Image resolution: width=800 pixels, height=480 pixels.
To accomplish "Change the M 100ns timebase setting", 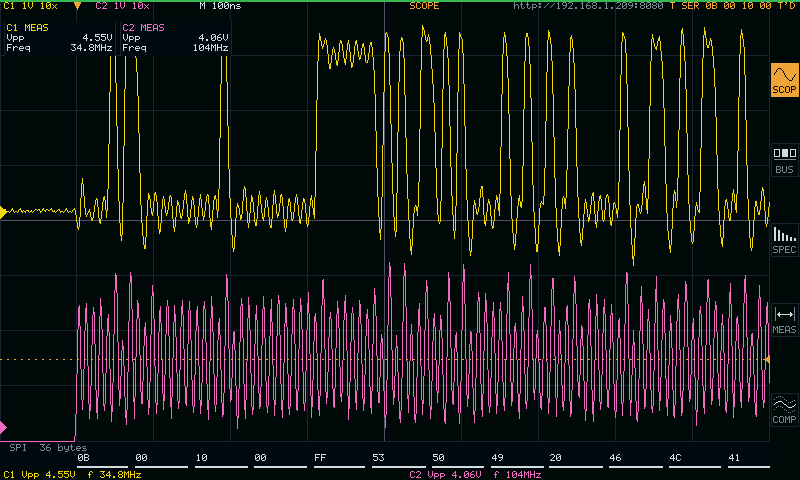I will 220,6.
